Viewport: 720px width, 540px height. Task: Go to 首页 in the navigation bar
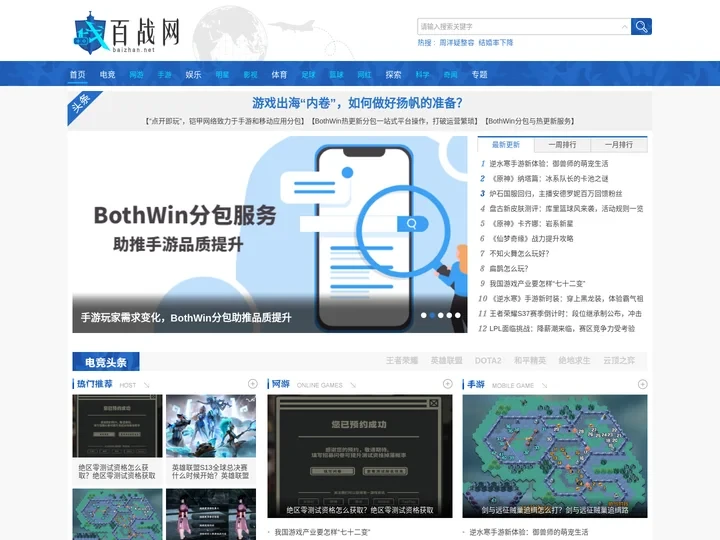[x=78, y=74]
